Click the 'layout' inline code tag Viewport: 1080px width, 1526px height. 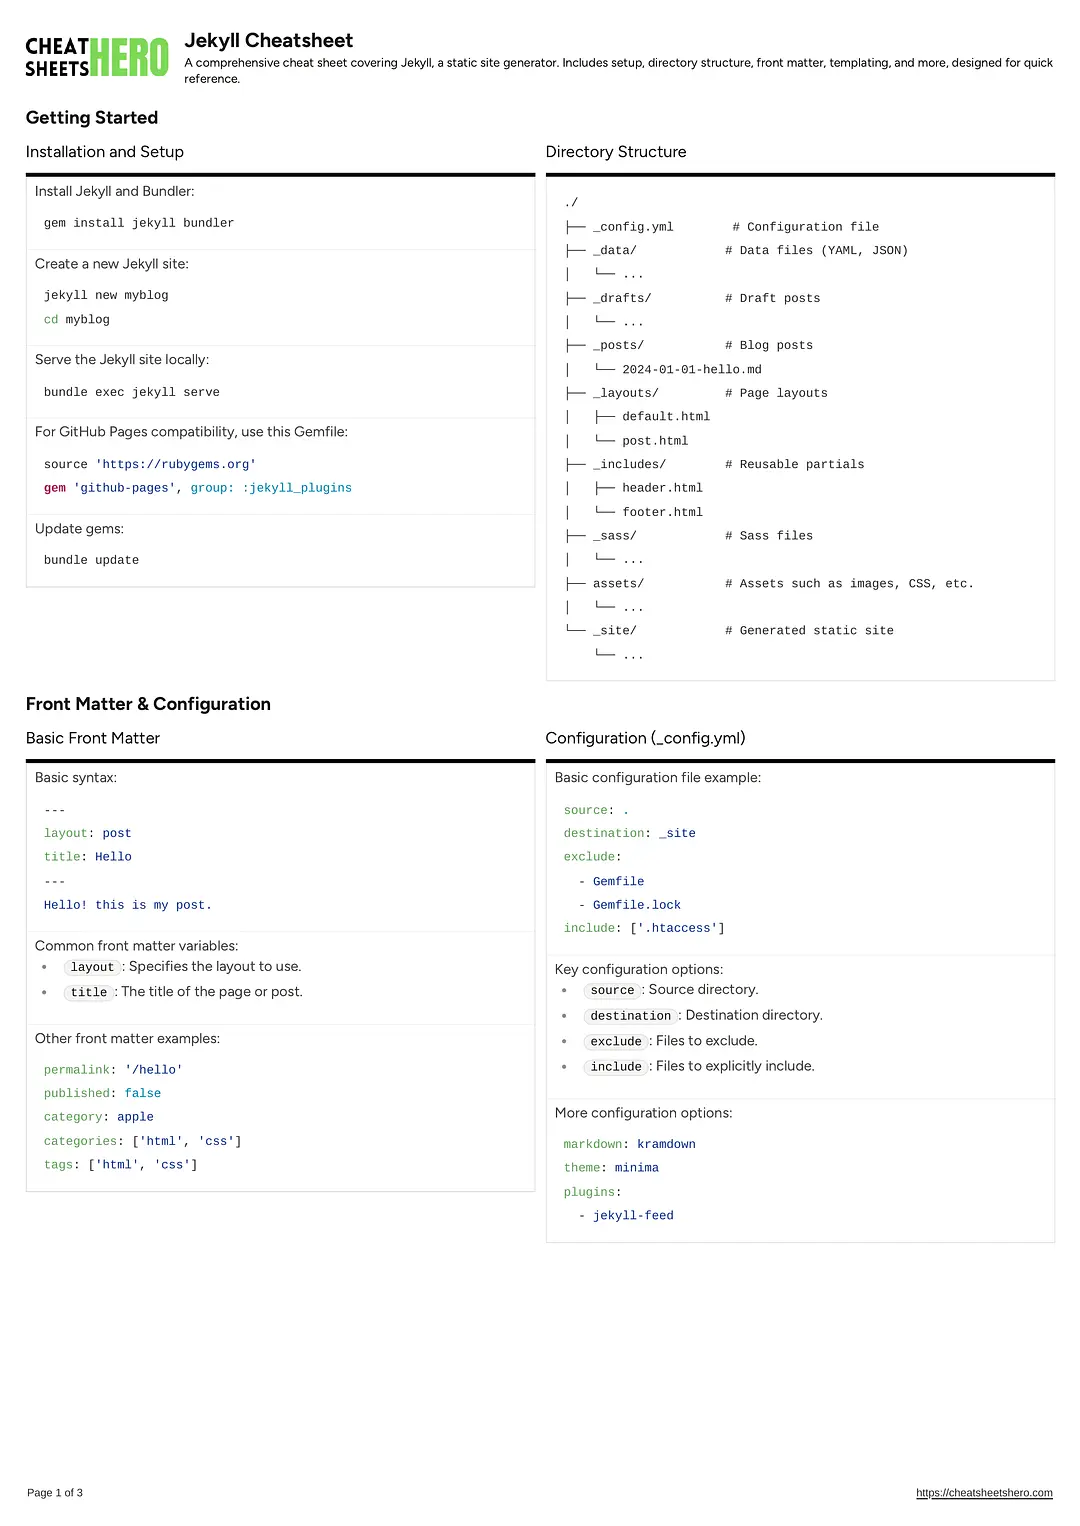(92, 967)
